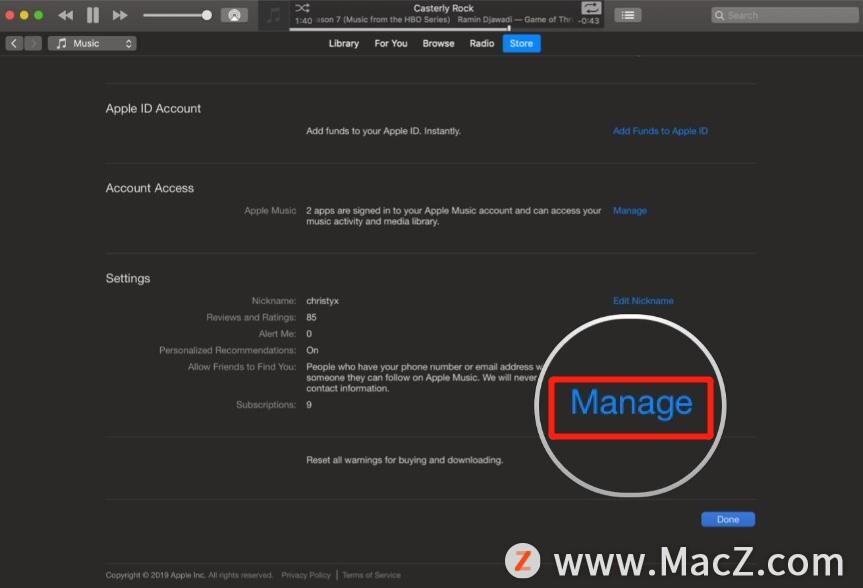This screenshot has width=863, height=588.
Task: Click the Allow Friends to Find You: label
Action: pos(242,367)
